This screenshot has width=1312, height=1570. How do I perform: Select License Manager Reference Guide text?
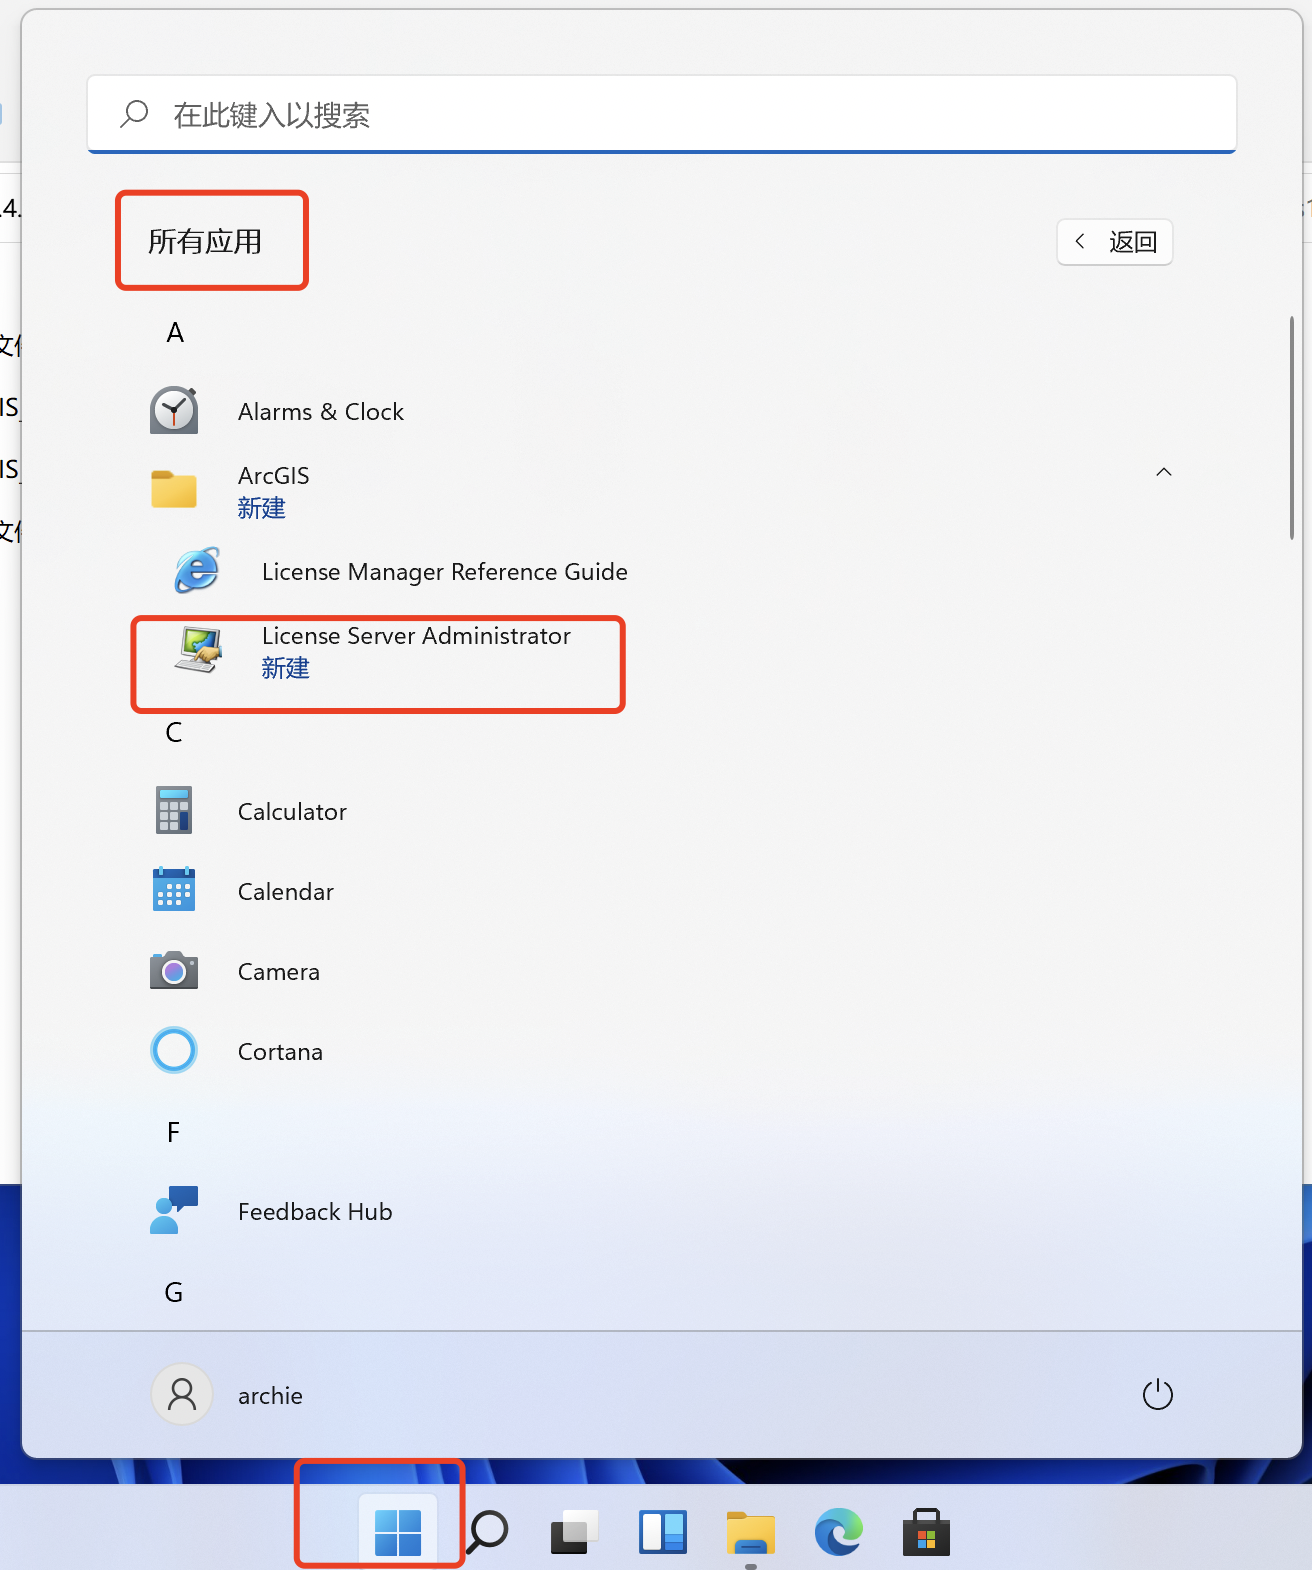445,571
